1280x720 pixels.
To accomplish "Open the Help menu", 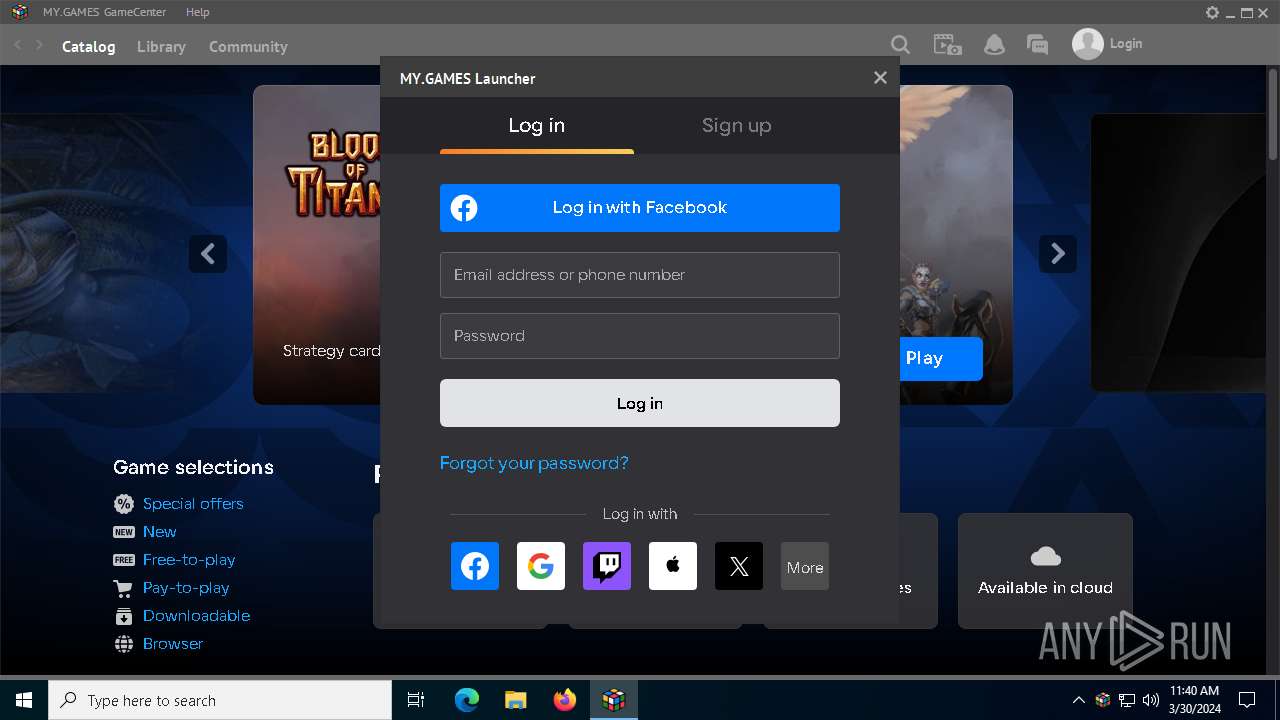I will point(198,12).
